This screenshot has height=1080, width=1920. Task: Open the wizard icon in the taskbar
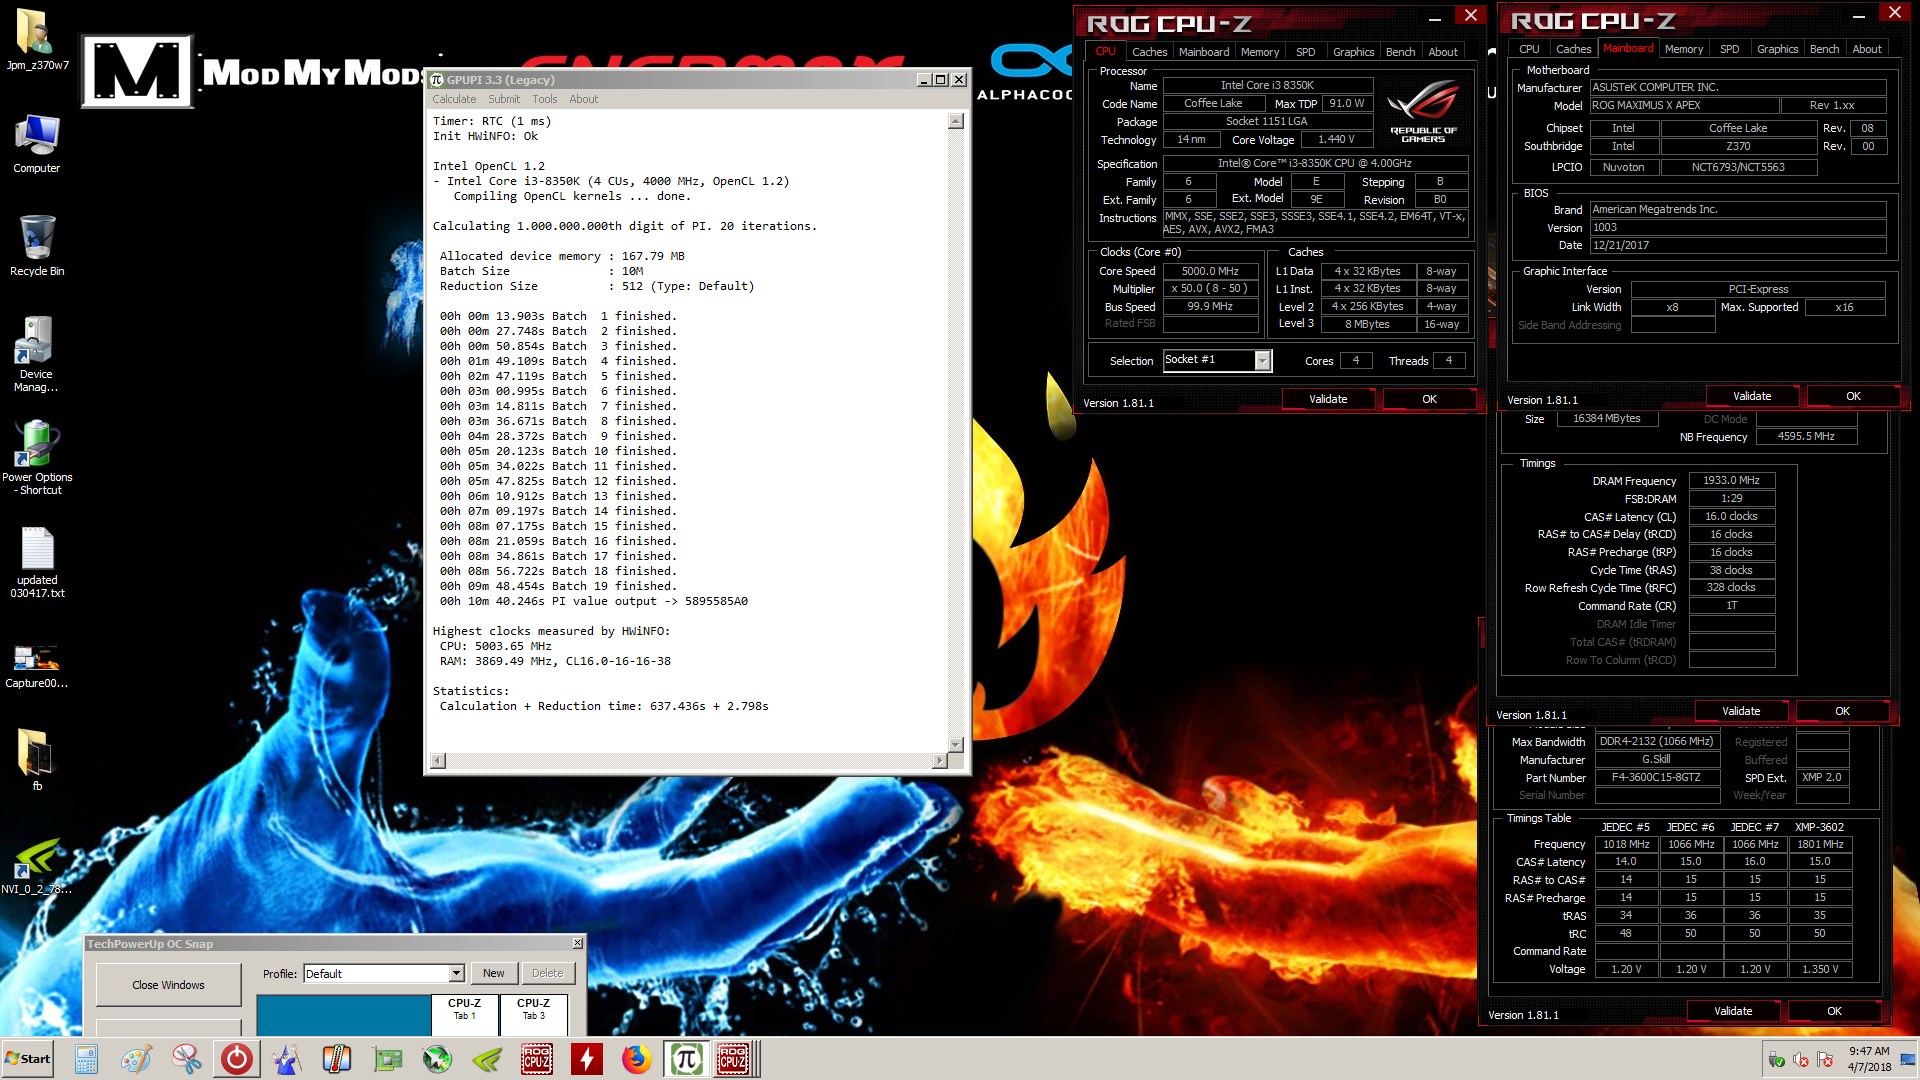[x=287, y=1059]
